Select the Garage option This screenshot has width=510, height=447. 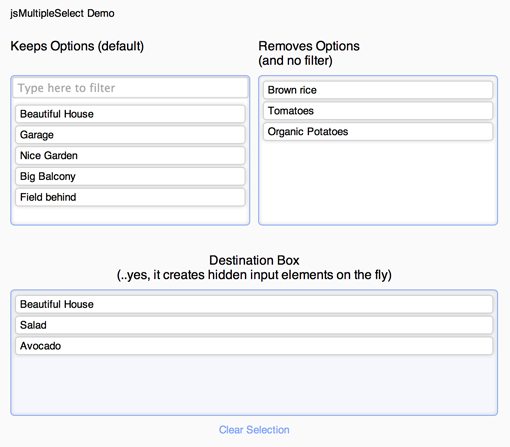coord(130,135)
